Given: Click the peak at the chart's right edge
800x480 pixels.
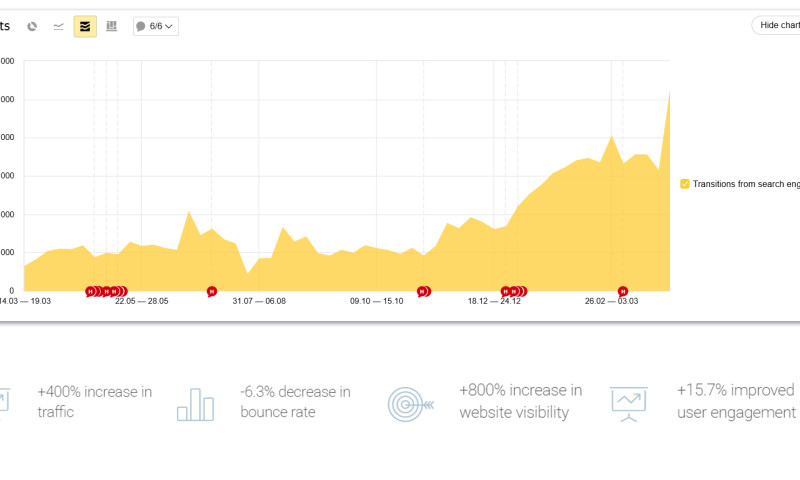Looking at the screenshot, I should point(667,92).
